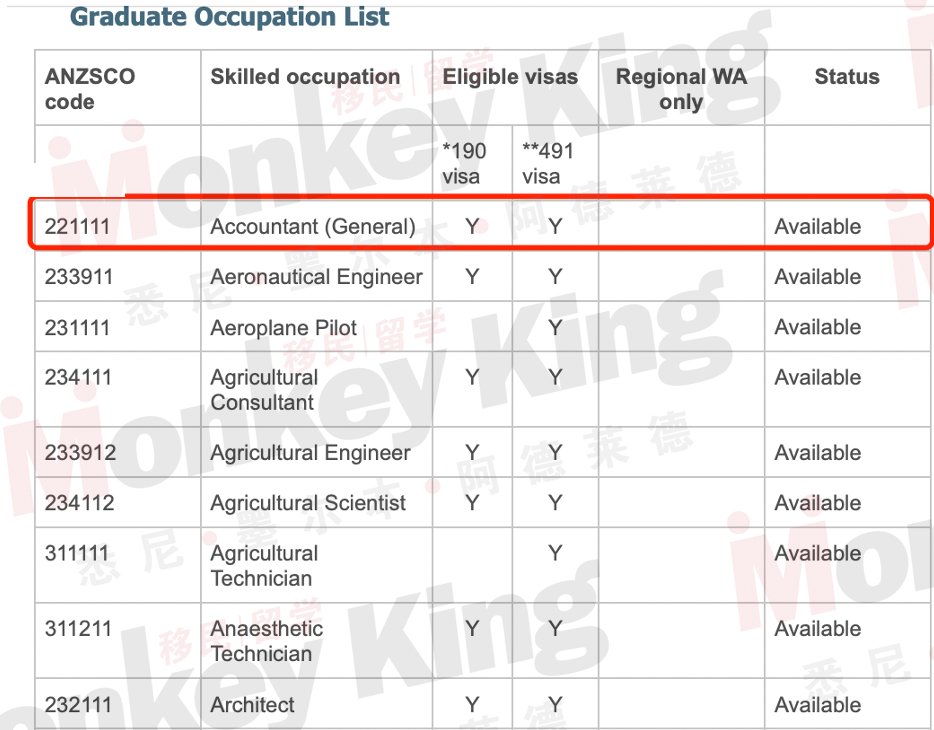Click Available status for Aeroplane Pilot

[817, 327]
